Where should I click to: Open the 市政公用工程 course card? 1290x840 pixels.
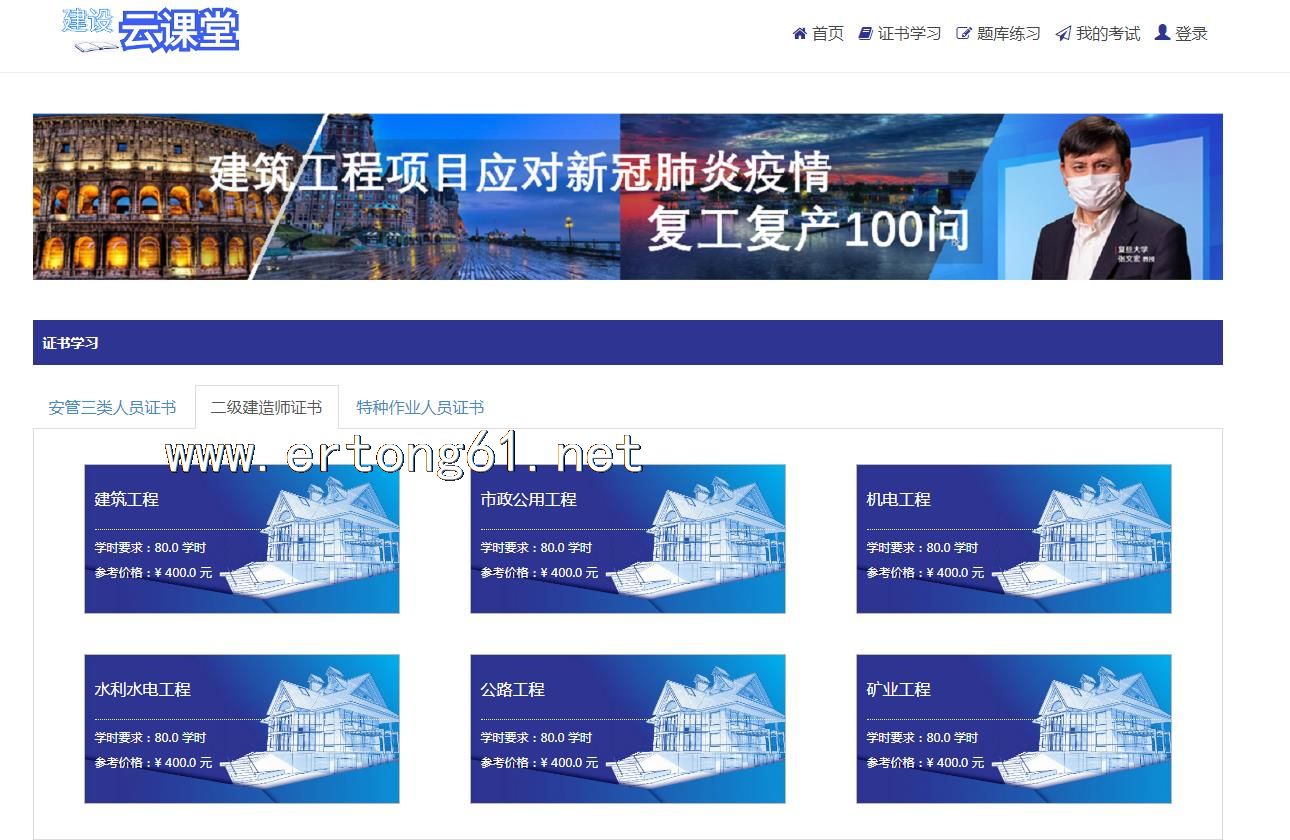click(x=628, y=539)
